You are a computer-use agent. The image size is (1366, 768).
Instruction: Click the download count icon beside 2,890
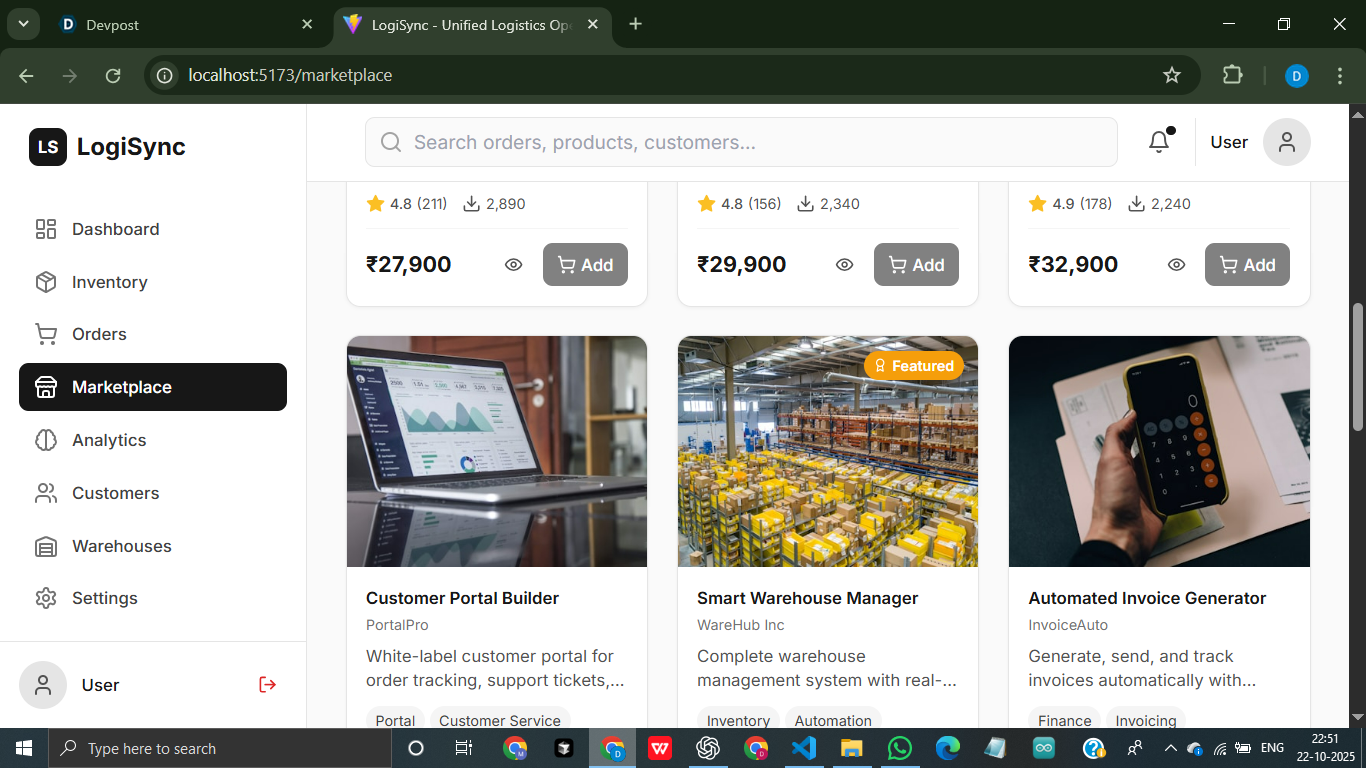pos(472,204)
